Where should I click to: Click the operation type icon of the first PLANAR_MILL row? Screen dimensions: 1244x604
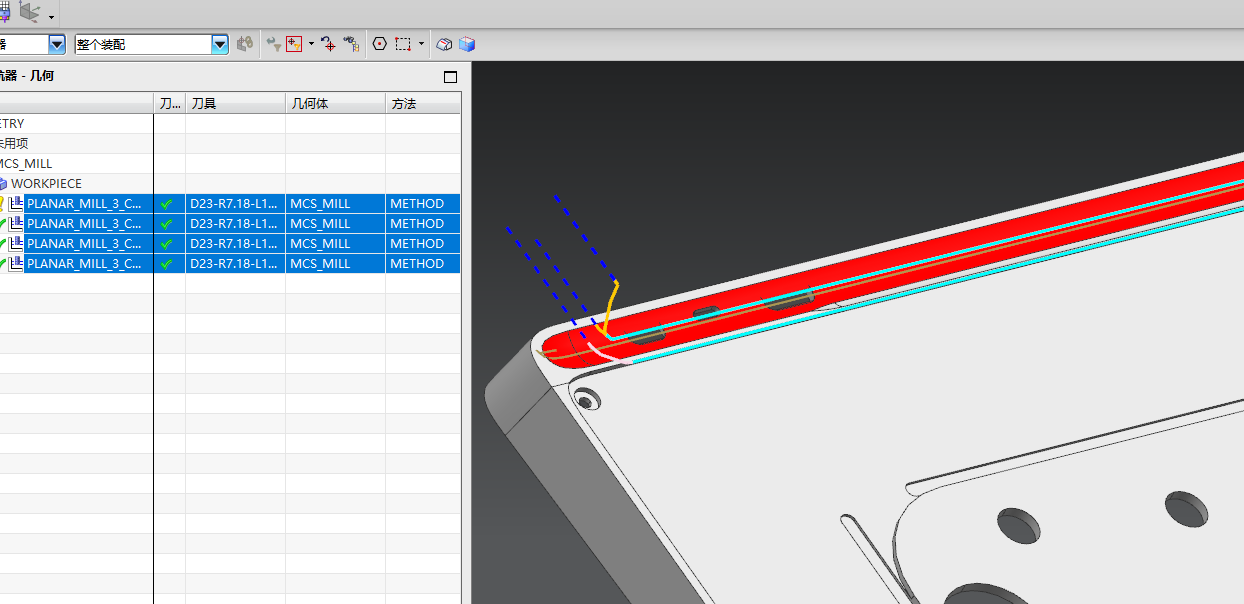pyautogui.click(x=16, y=203)
